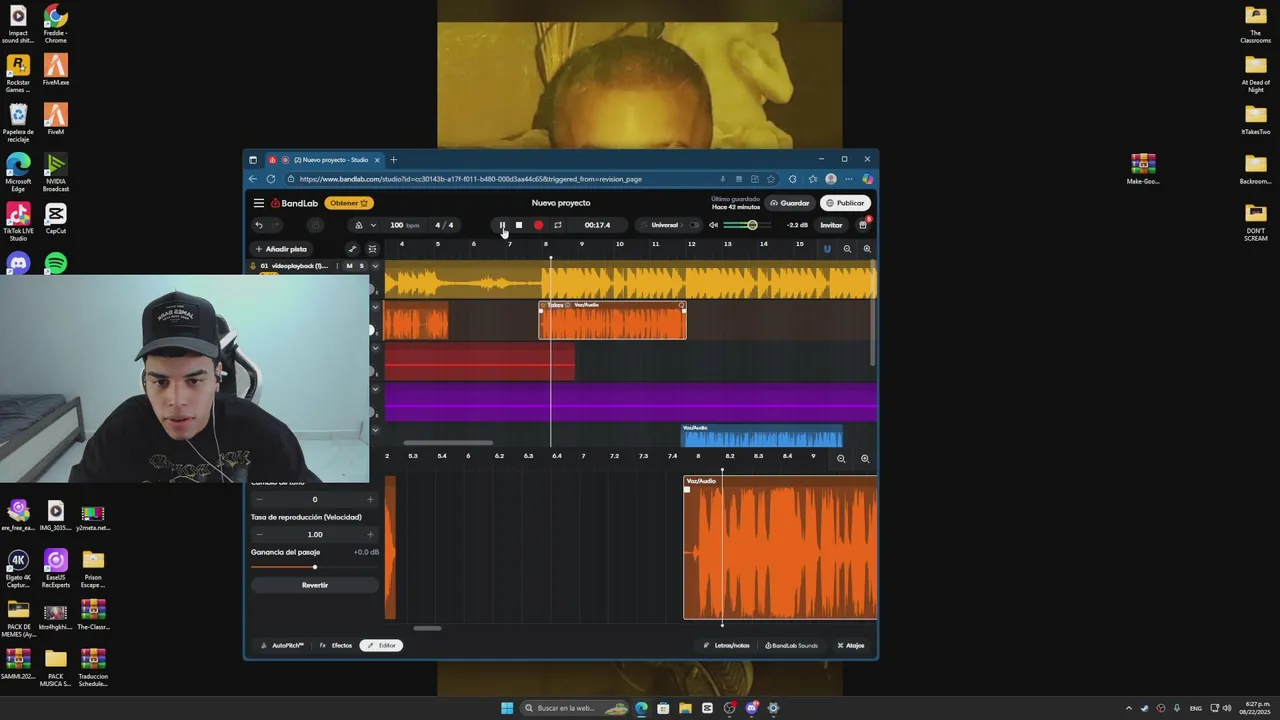Screen dimensions: 1280x720
Task: Click the Publicar button
Action: click(845, 203)
